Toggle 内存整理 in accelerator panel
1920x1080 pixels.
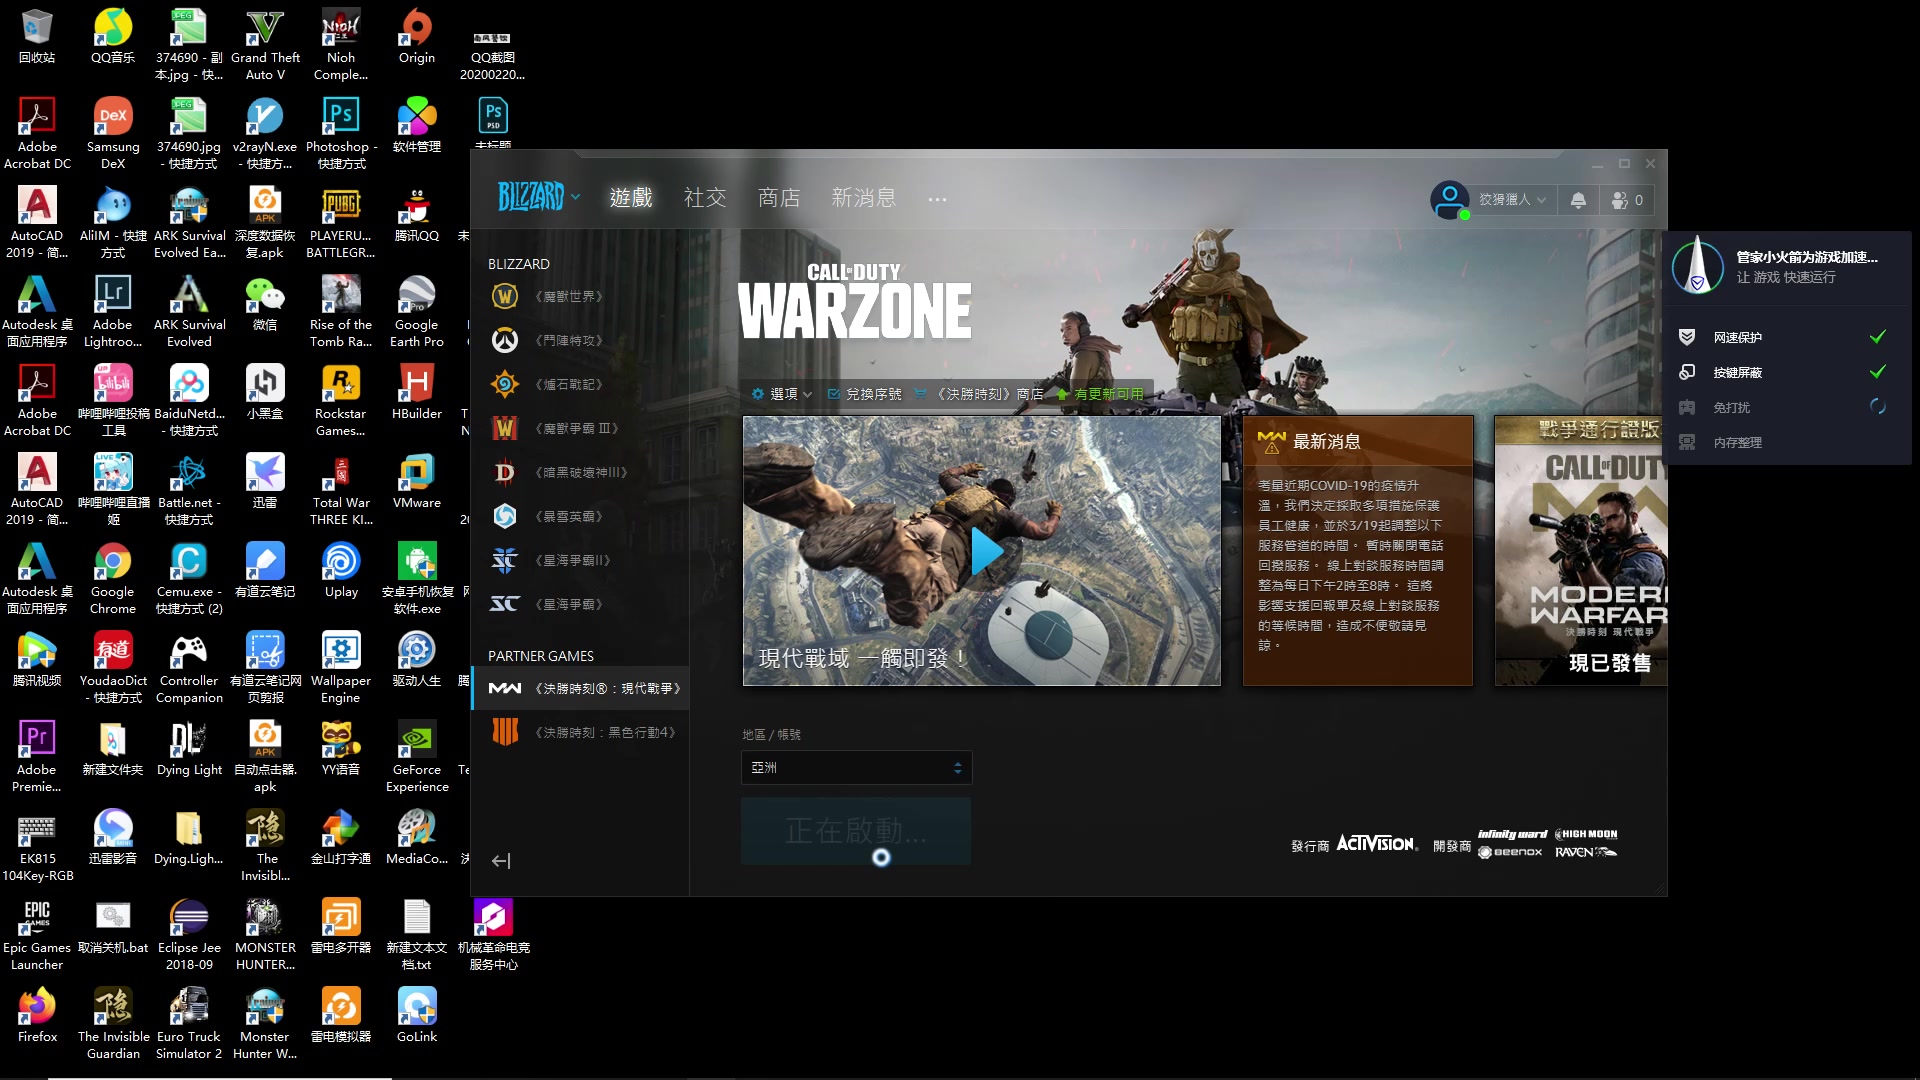(x=1786, y=442)
